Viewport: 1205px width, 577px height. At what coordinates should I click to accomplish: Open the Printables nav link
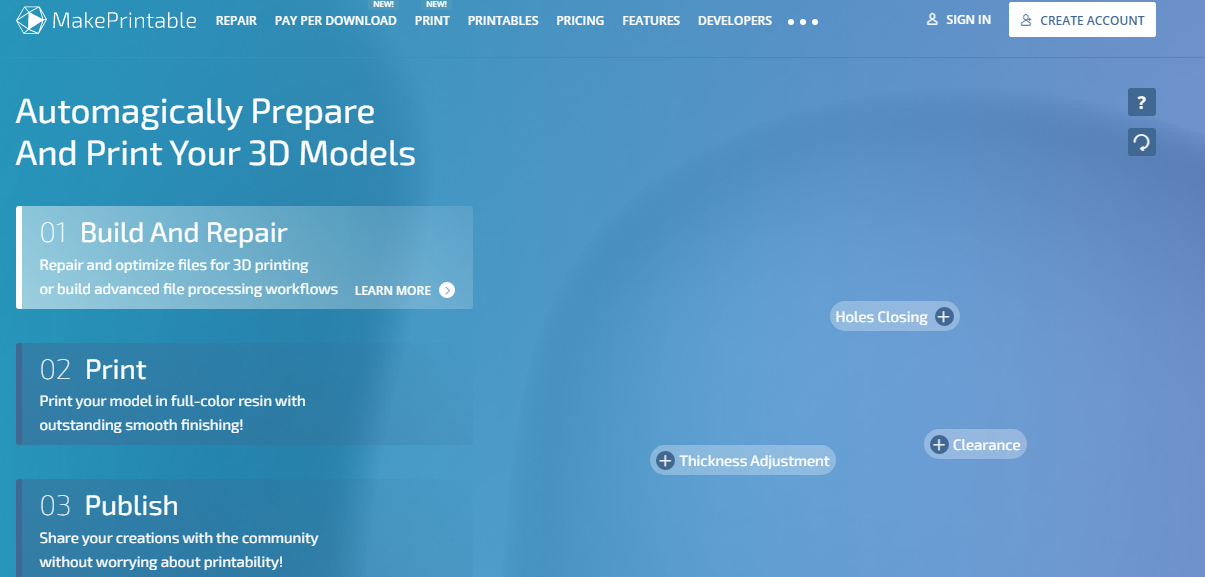503,21
